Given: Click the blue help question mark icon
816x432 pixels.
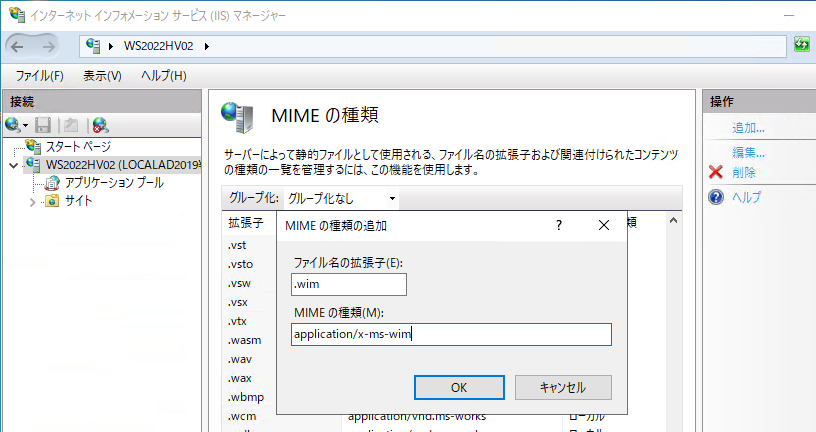Looking at the screenshot, I should click(715, 197).
